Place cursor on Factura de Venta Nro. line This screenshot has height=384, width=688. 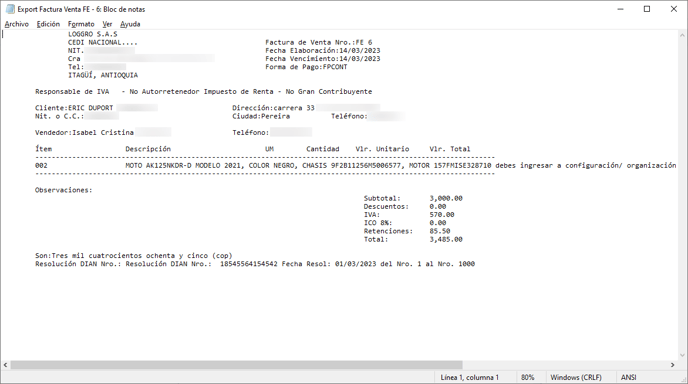tap(319, 43)
